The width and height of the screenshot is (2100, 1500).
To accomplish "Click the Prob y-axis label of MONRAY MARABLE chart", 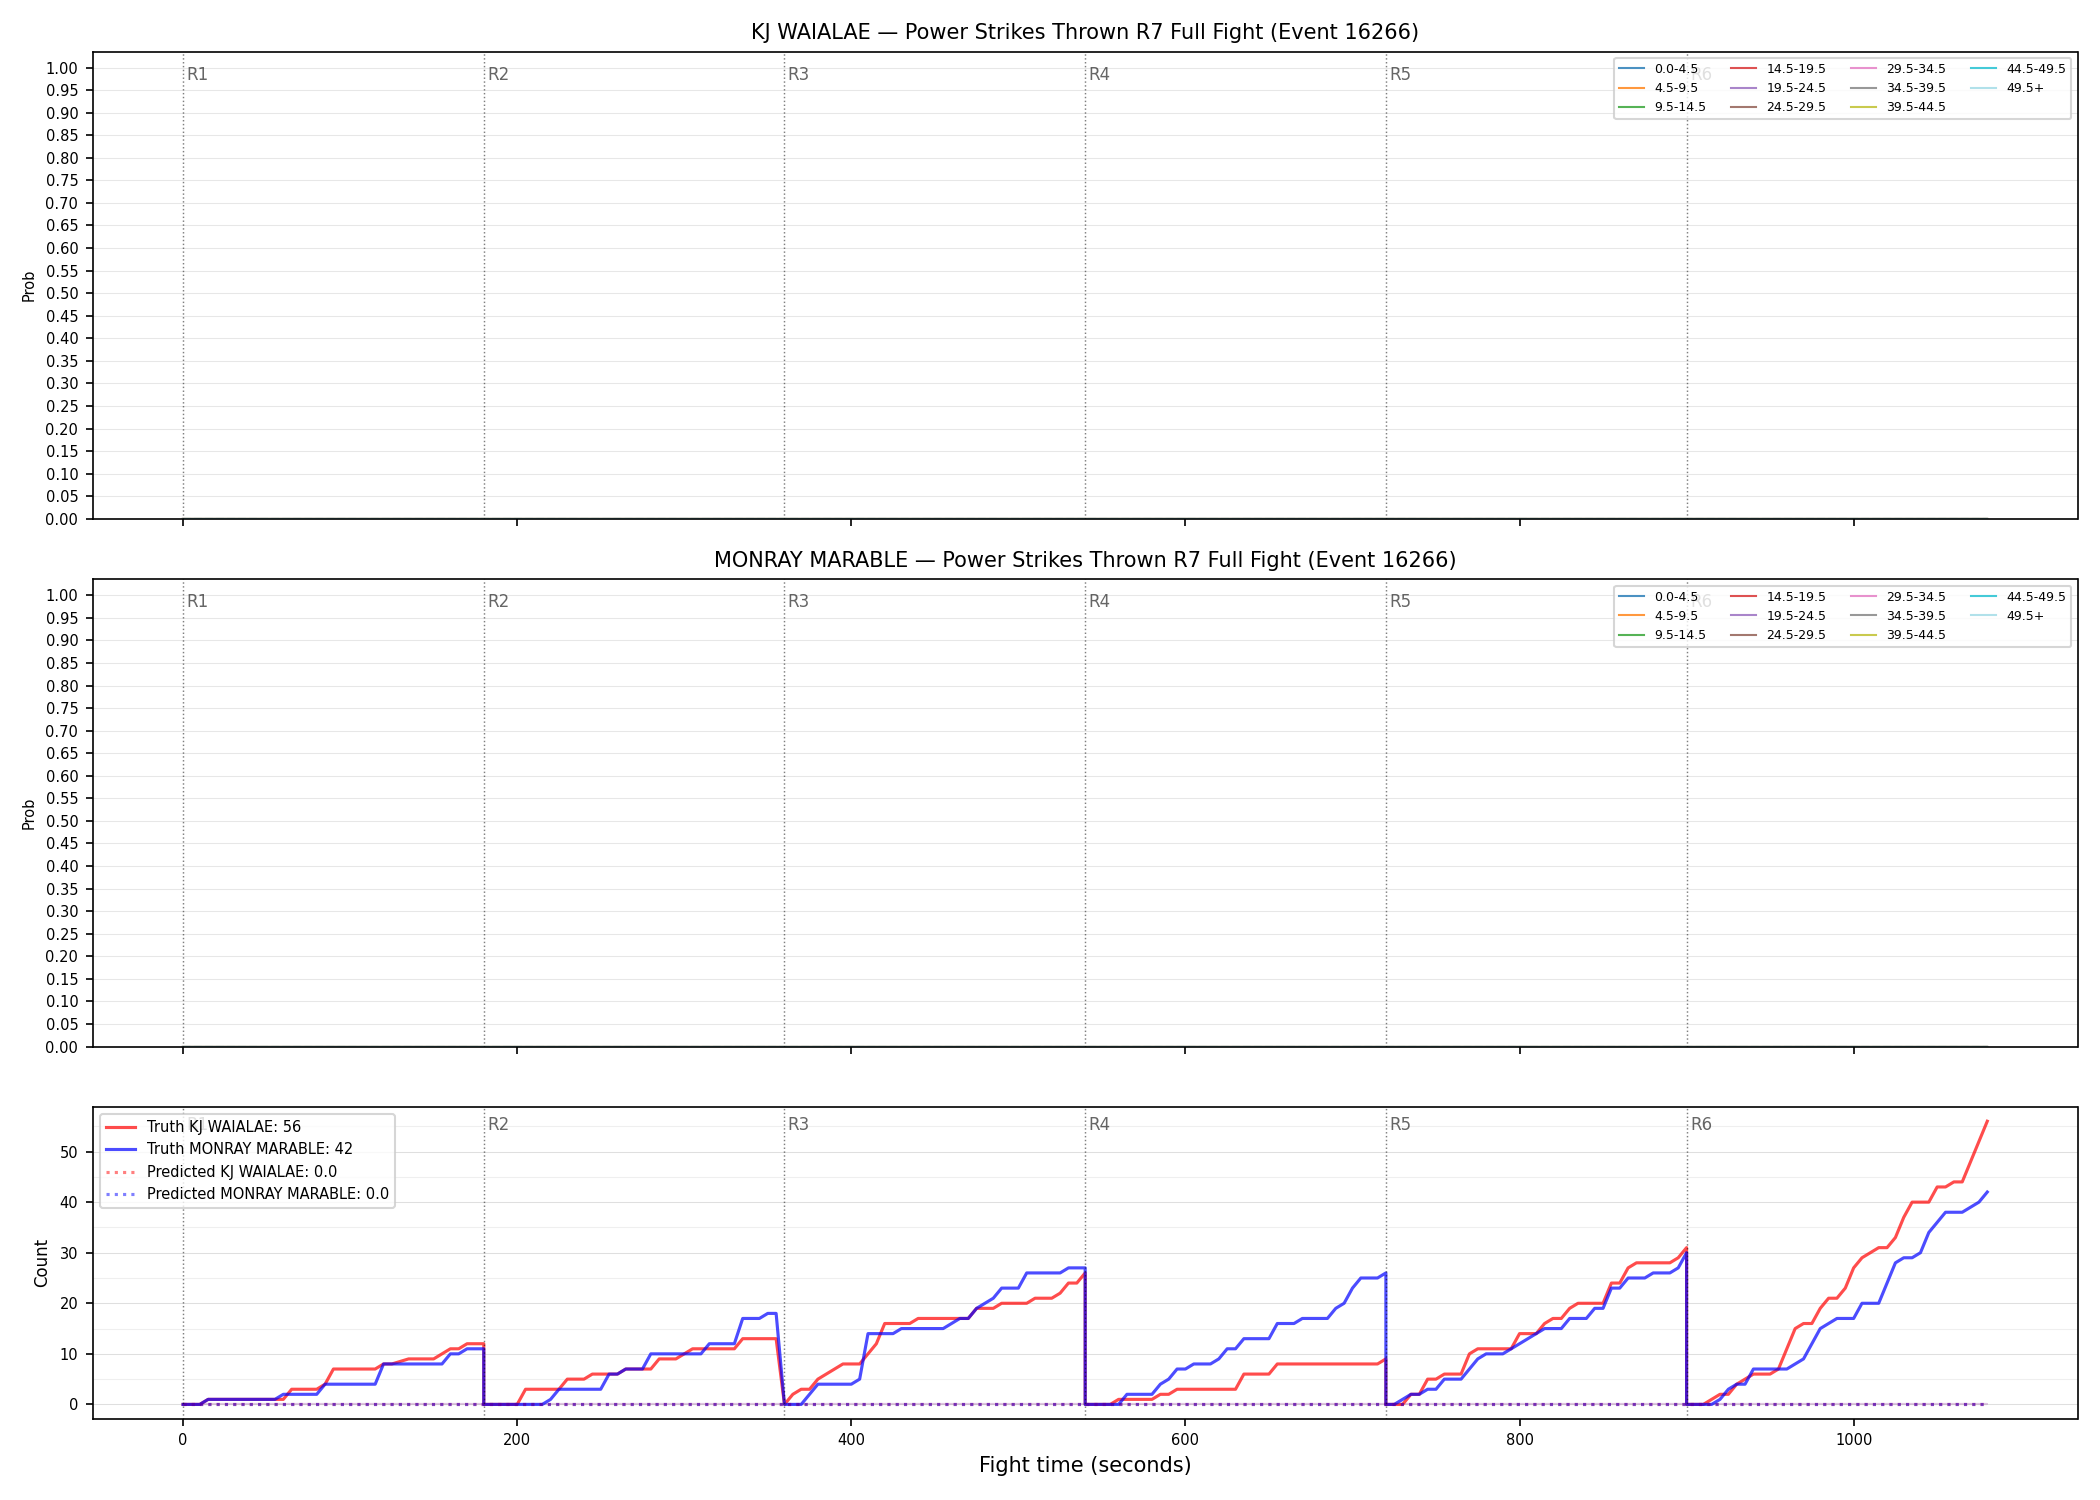I will pyautogui.click(x=29, y=814).
